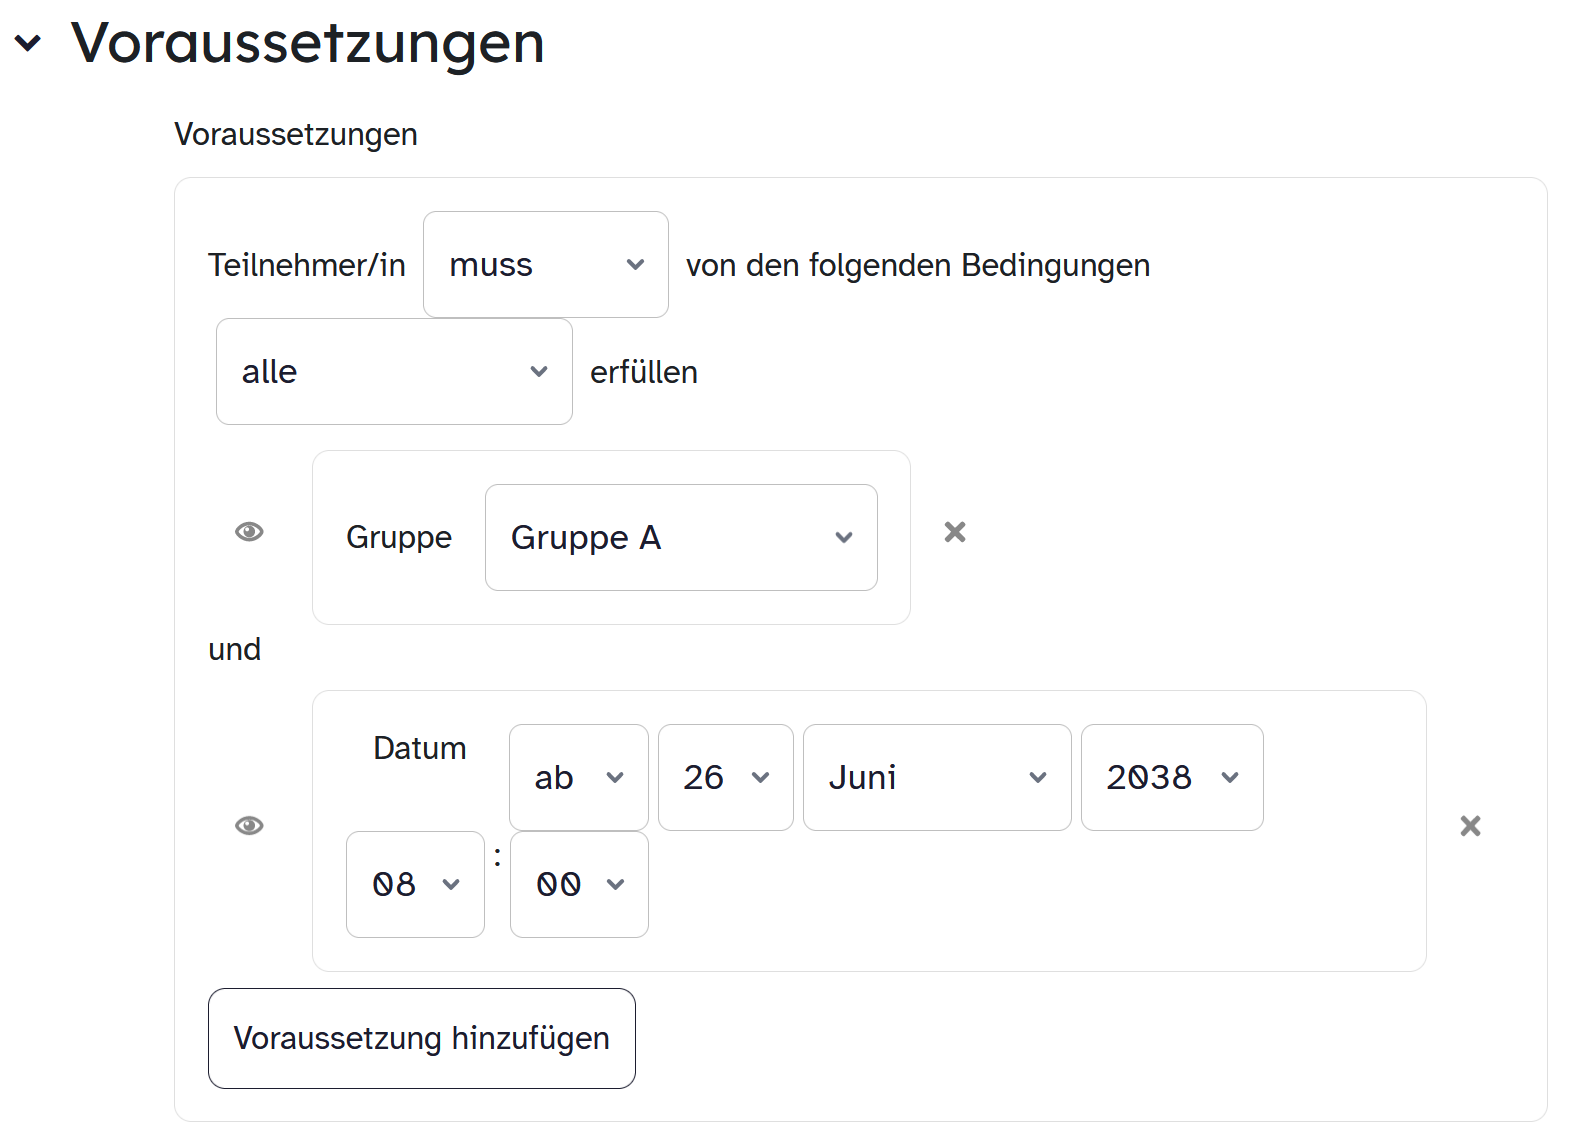1573x1141 pixels.
Task: Toggle eye visibility for Gruppe condition
Action: (249, 532)
